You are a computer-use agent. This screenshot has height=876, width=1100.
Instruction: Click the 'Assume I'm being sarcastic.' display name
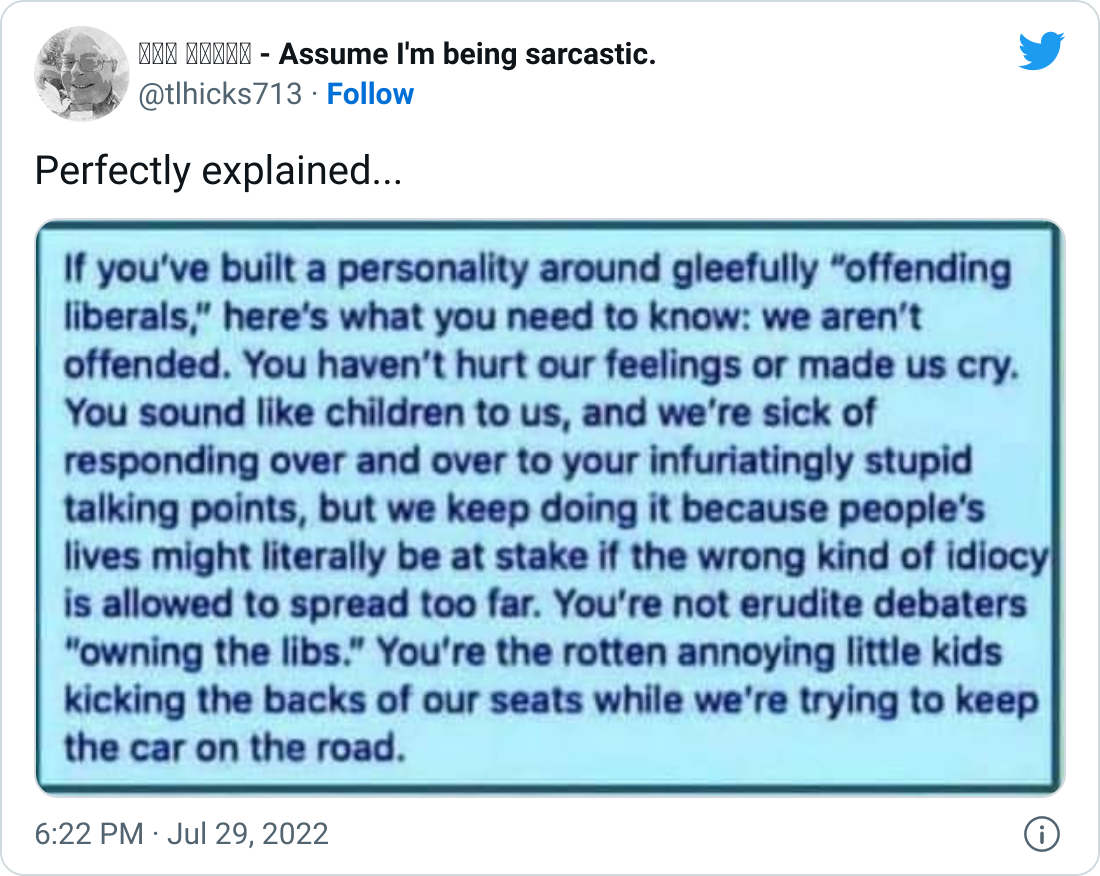pos(467,54)
